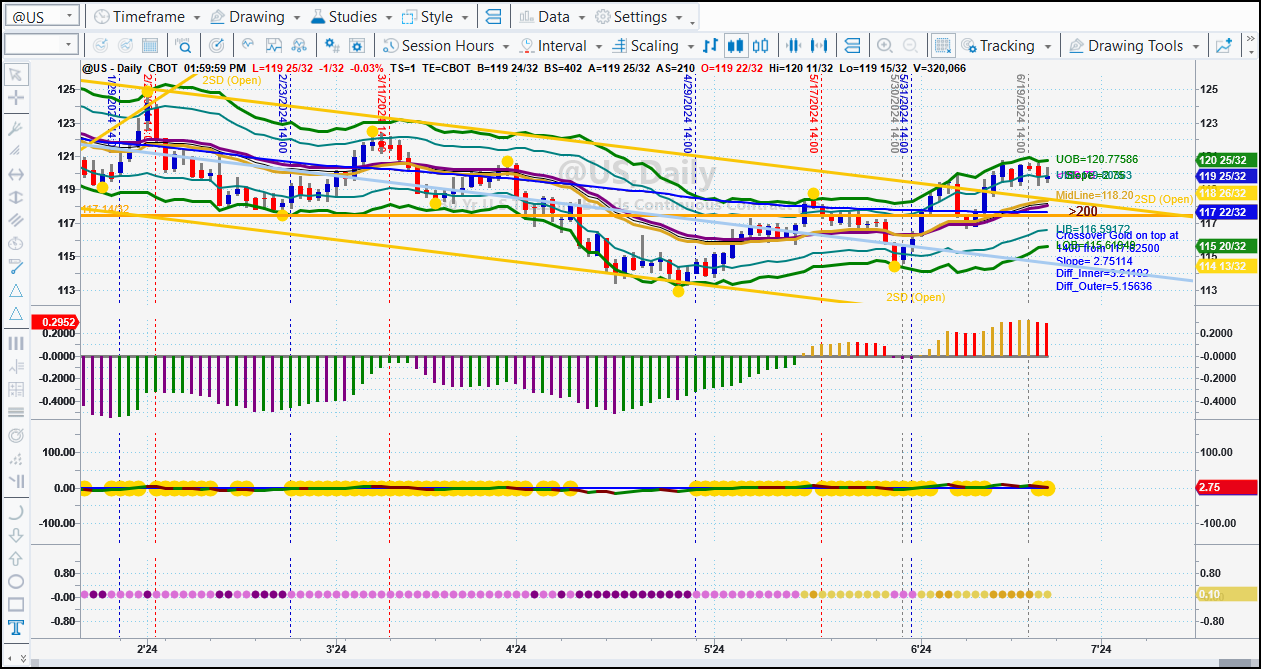1261x669 pixels.
Task: Select the parallel lines channel tool
Action: 16,220
